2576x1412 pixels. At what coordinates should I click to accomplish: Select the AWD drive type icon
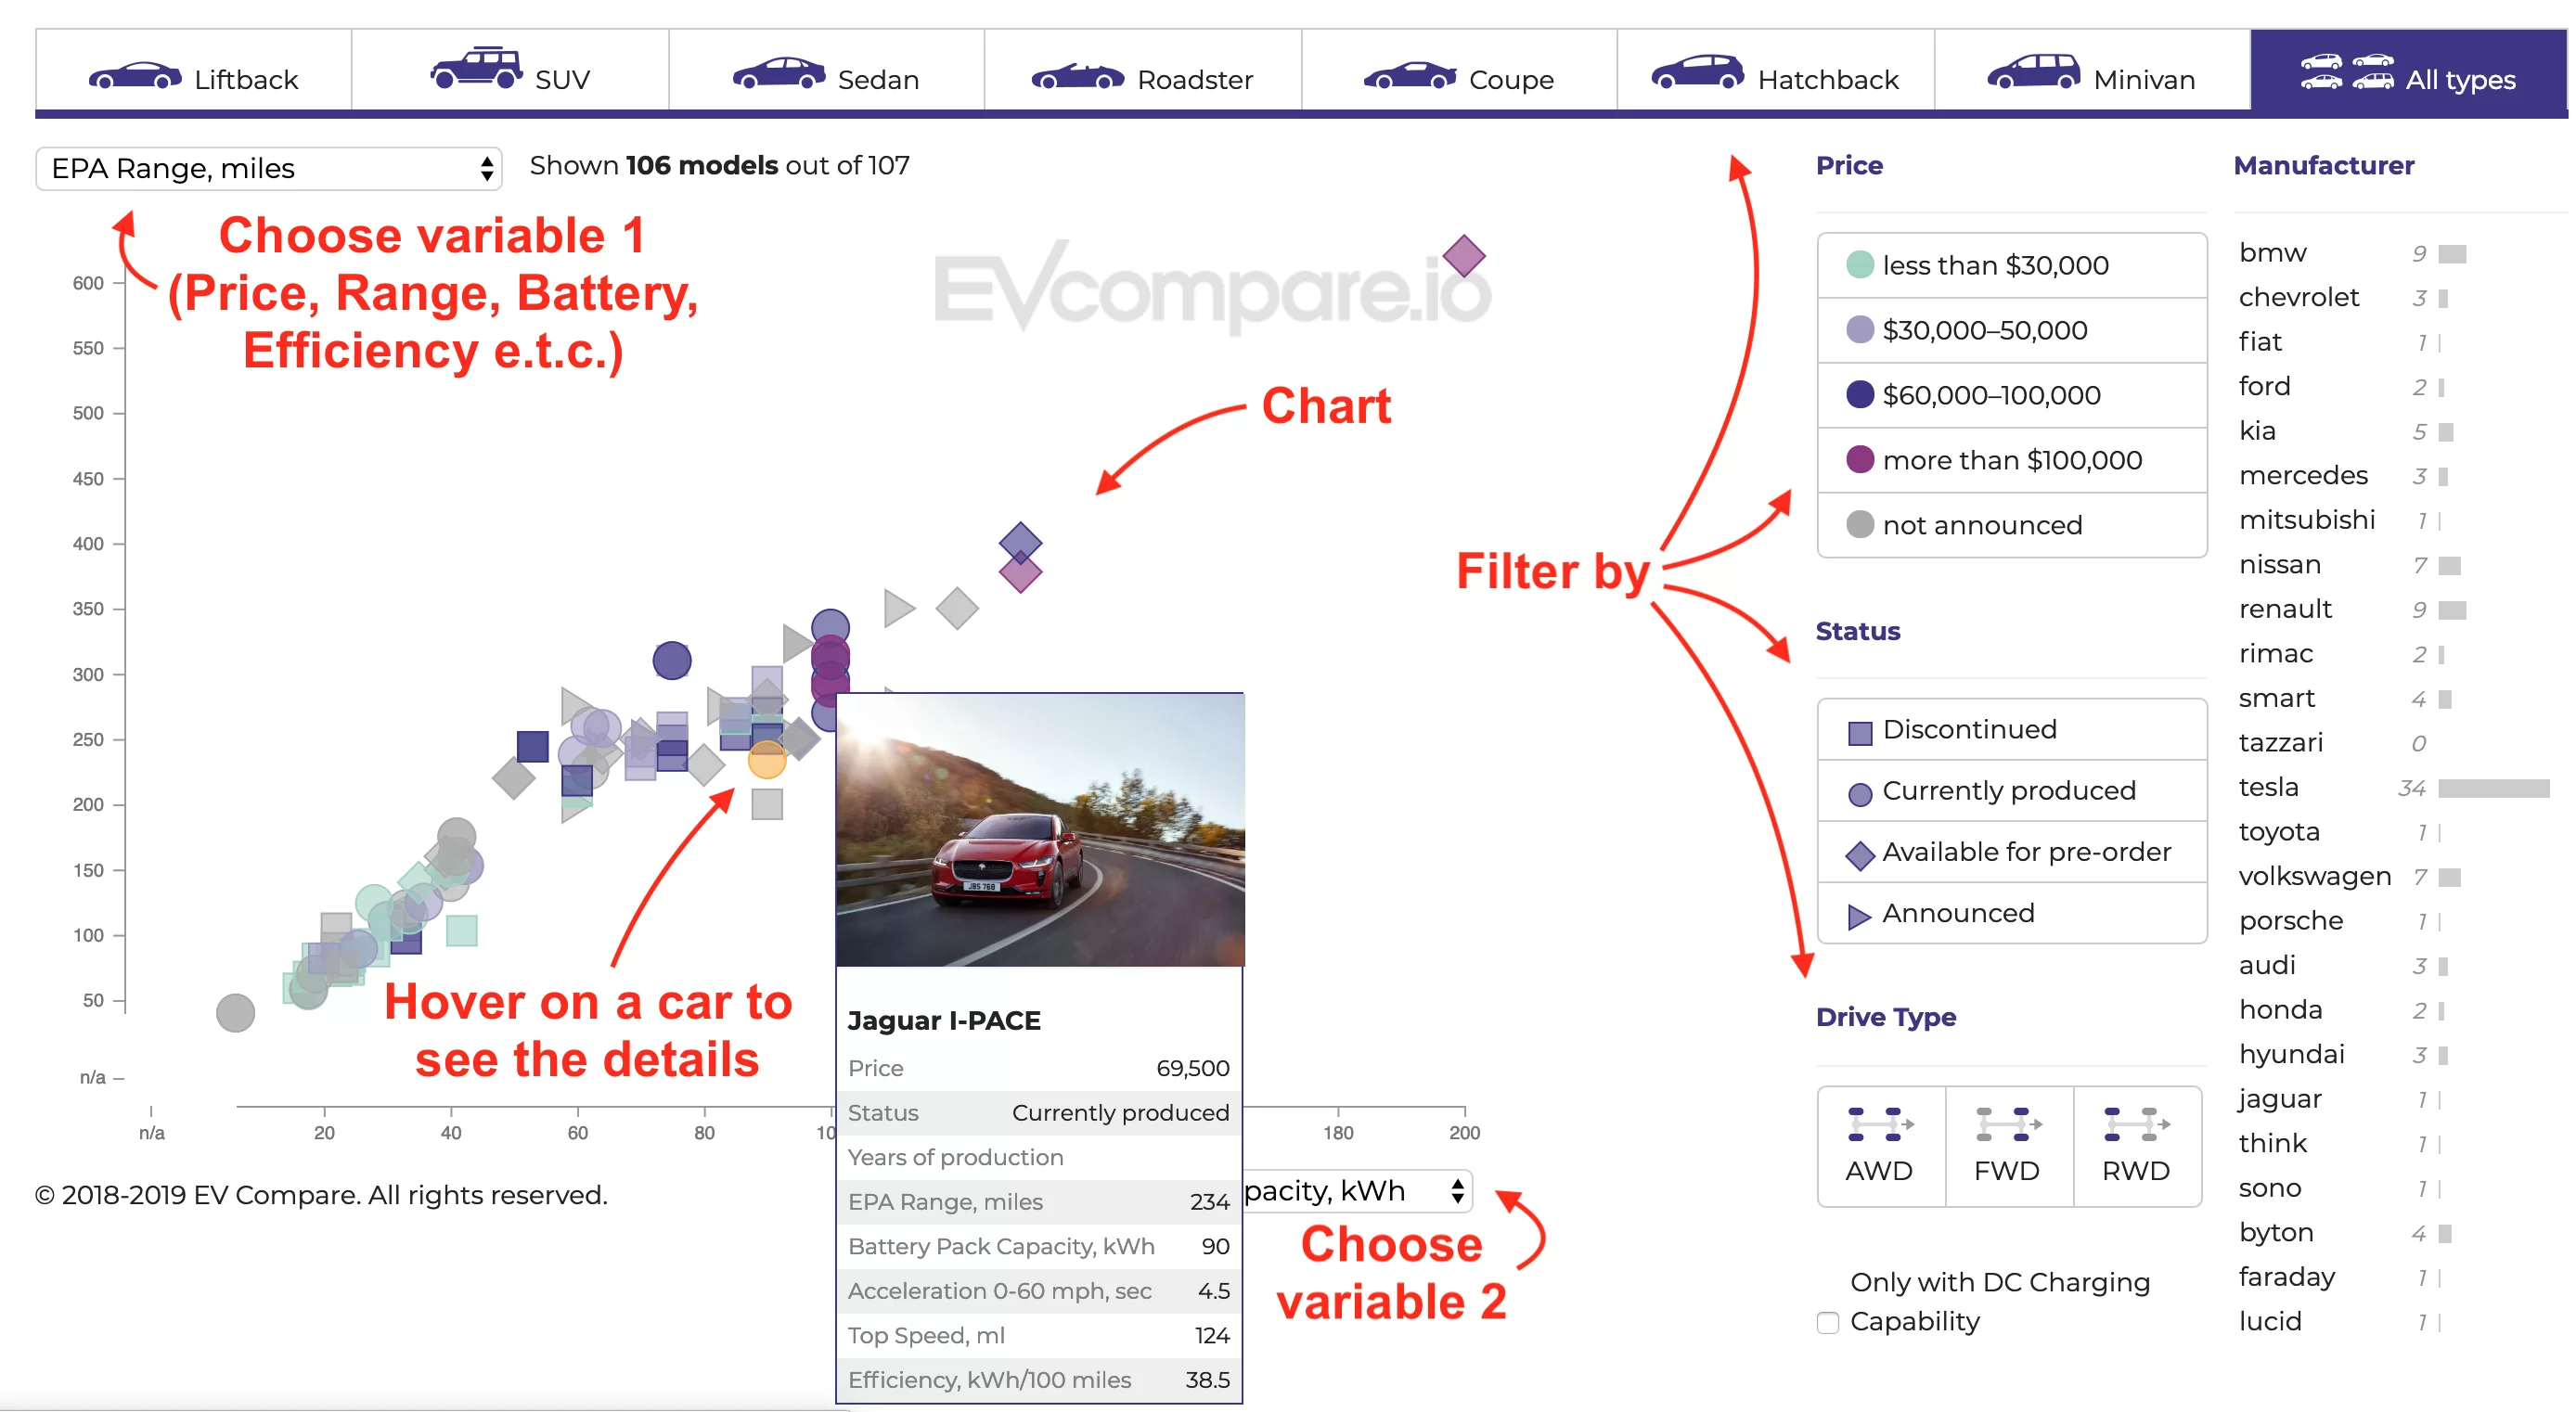pyautogui.click(x=1879, y=1125)
